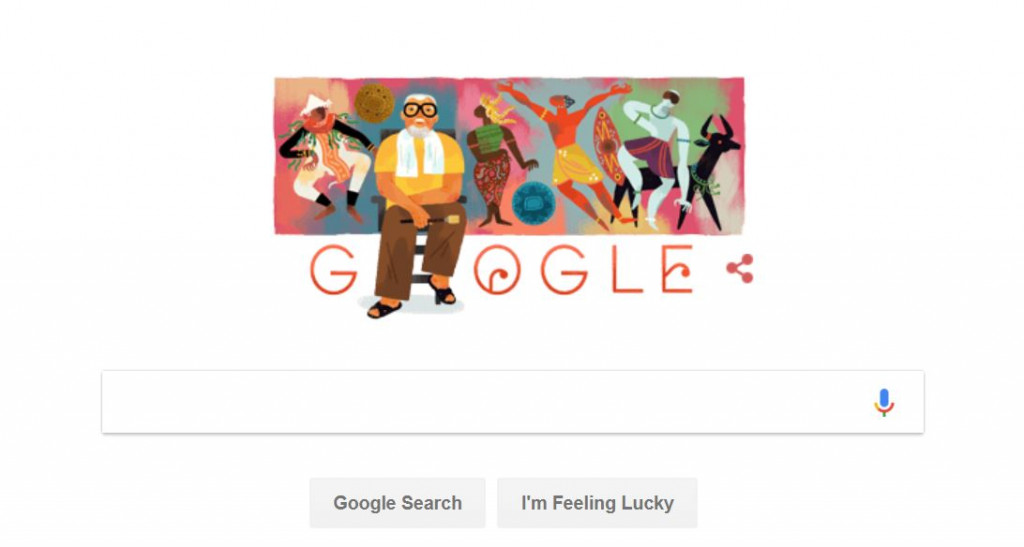Click the masked dancer in white hat

(321, 157)
